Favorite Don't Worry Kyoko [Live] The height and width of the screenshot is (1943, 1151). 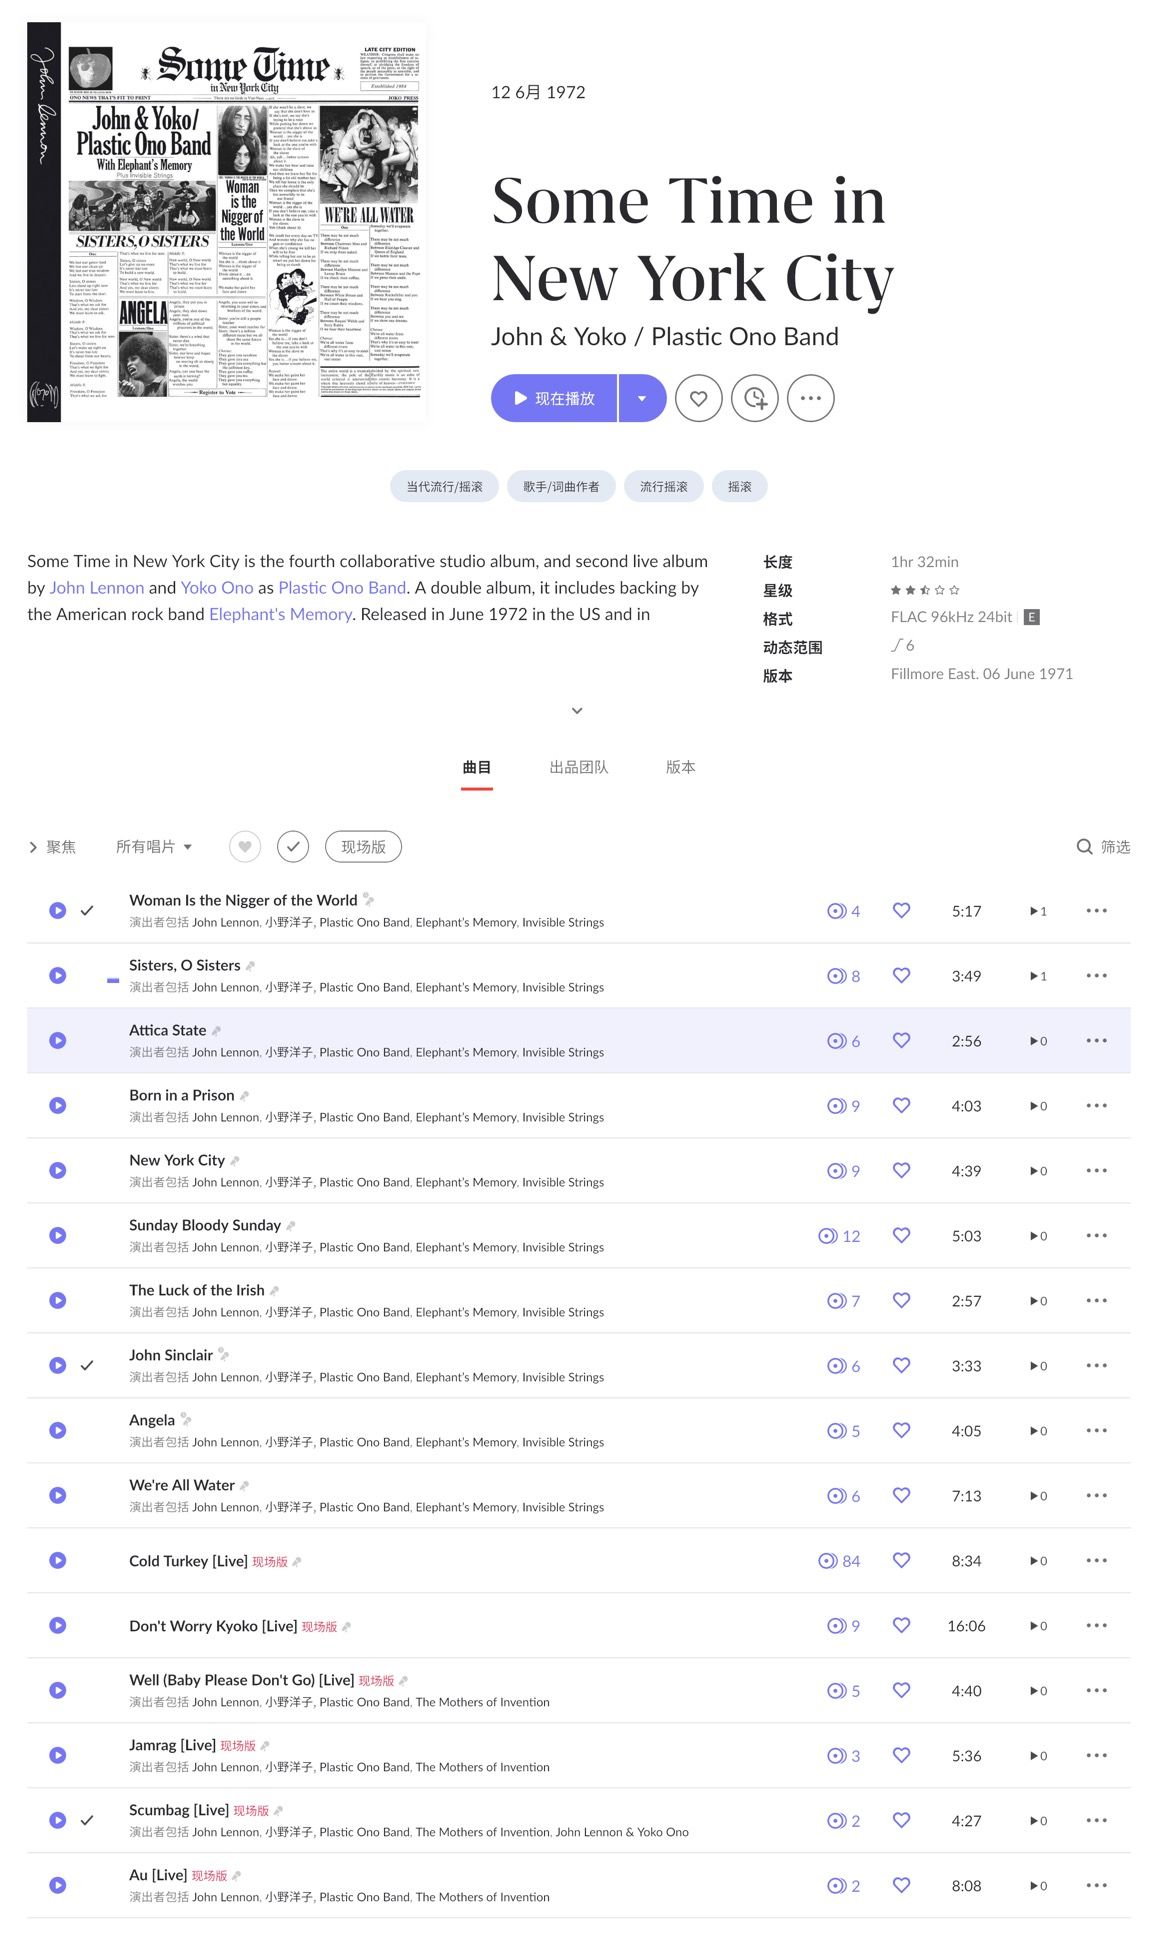901,1626
